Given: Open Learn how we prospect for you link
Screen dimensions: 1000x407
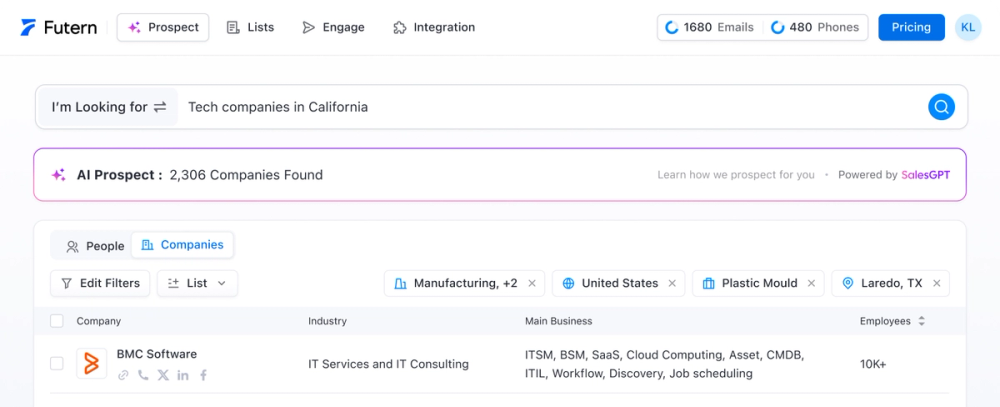Looking at the screenshot, I should (736, 175).
